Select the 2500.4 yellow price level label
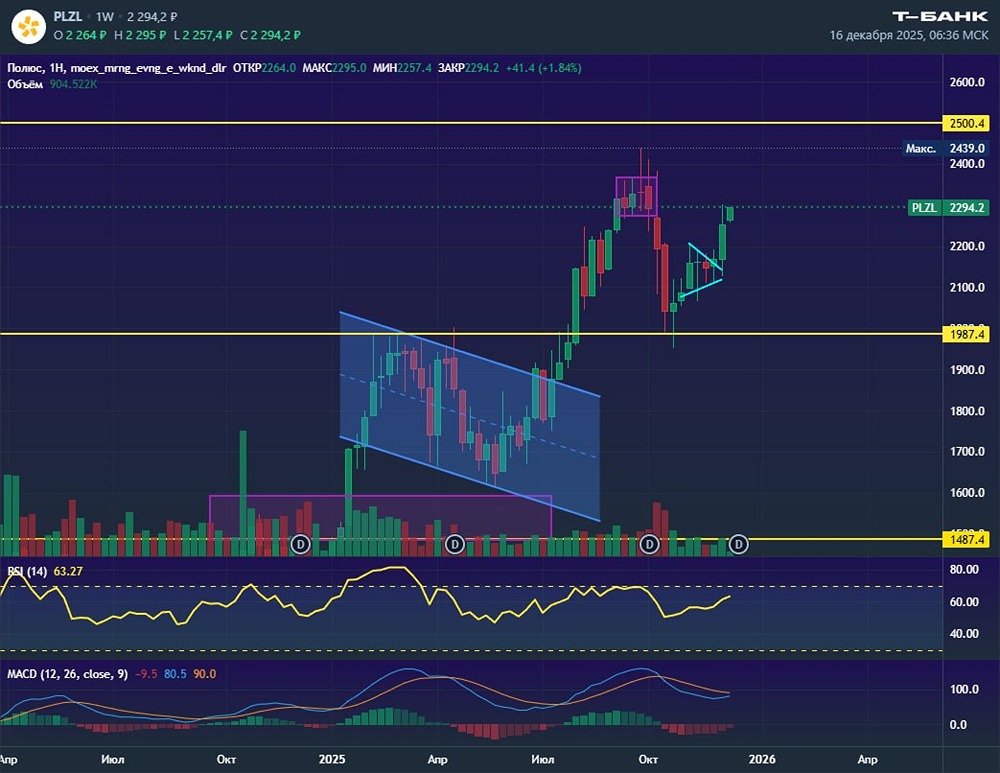This screenshot has width=1000, height=773. pos(966,123)
